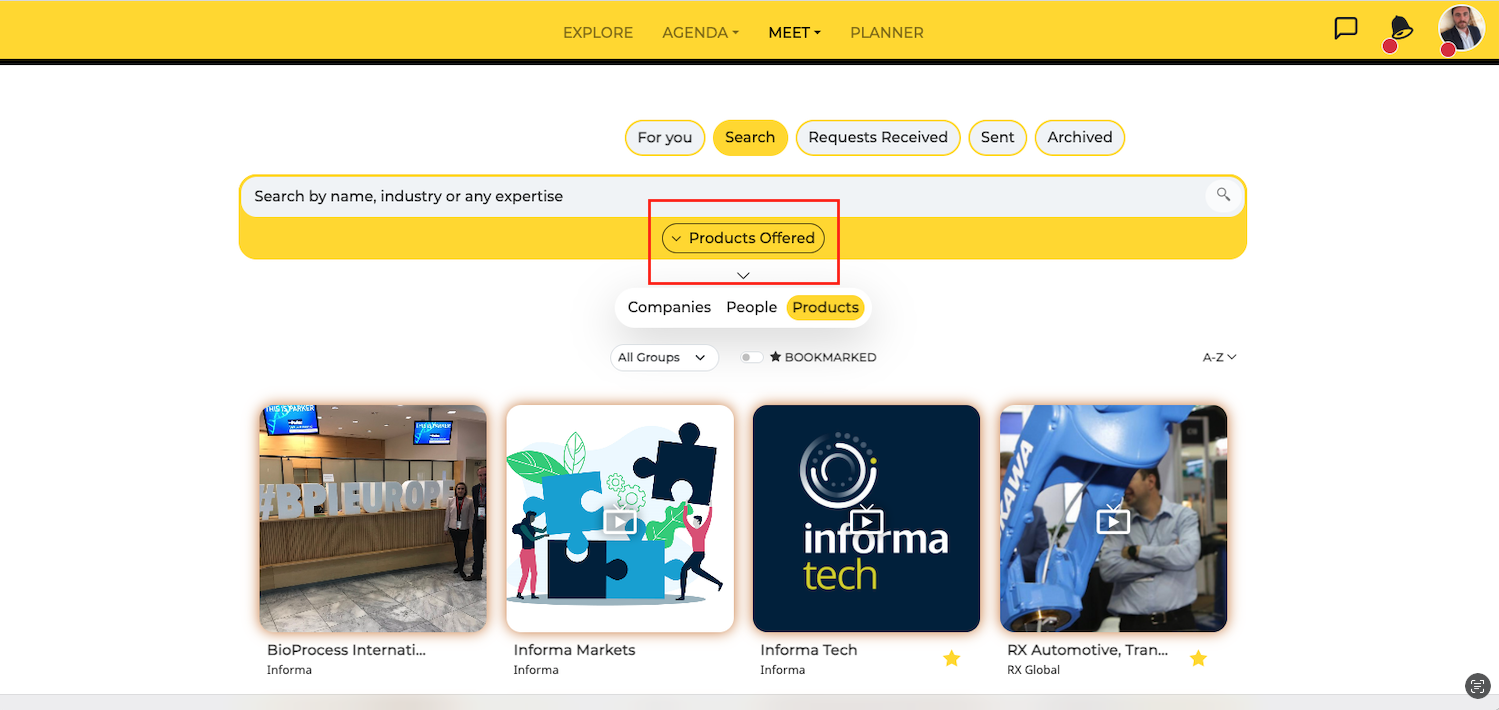
Task: Go to the PLANNER page
Action: coord(887,32)
